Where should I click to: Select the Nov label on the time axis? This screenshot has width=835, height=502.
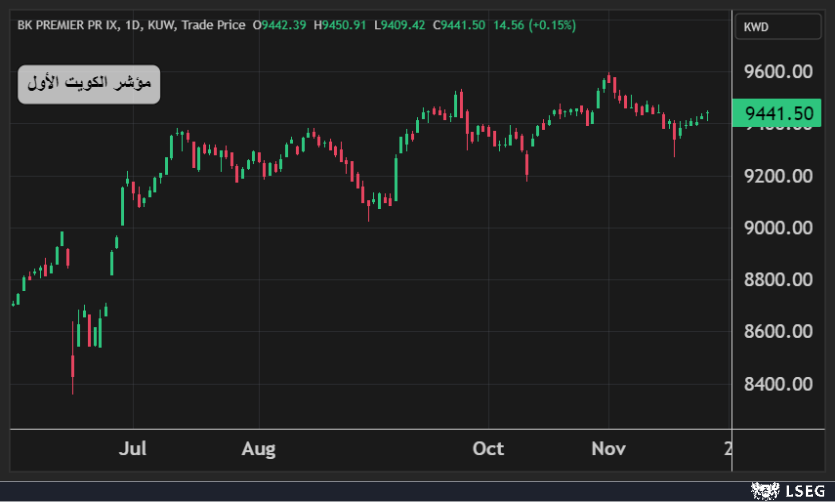(607, 449)
